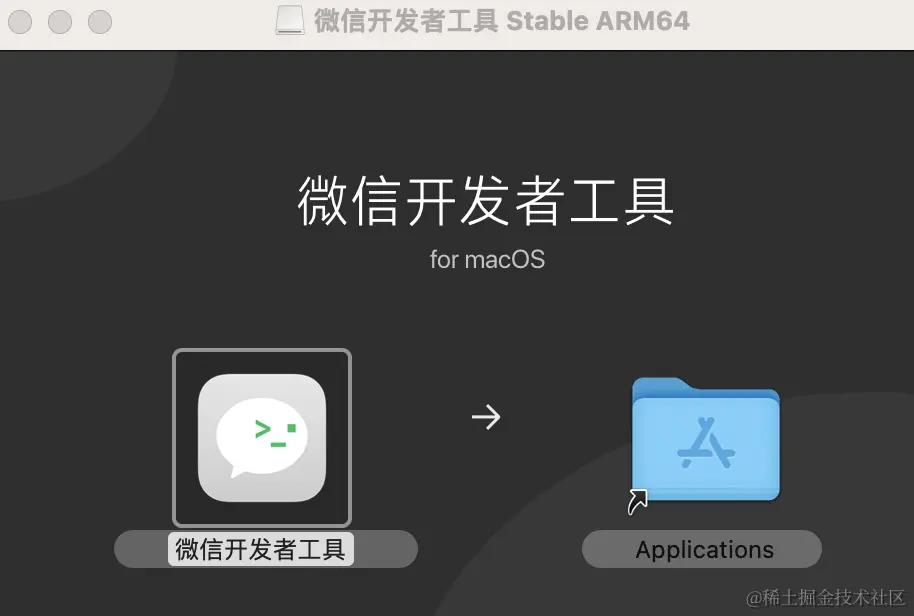Zoom the window using third title button
Screen dimensions: 914x616
pos(100,22)
